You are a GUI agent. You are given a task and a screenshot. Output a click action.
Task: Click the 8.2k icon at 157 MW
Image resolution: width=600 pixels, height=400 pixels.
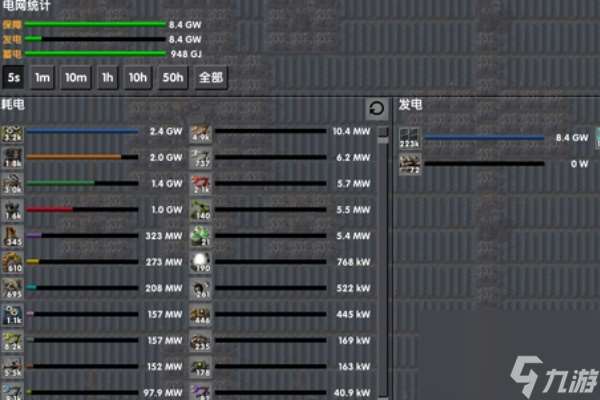coord(12,340)
